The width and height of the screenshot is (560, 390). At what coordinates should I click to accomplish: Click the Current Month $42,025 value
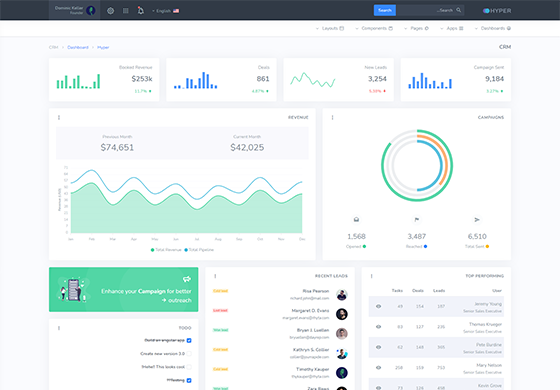[x=247, y=148]
